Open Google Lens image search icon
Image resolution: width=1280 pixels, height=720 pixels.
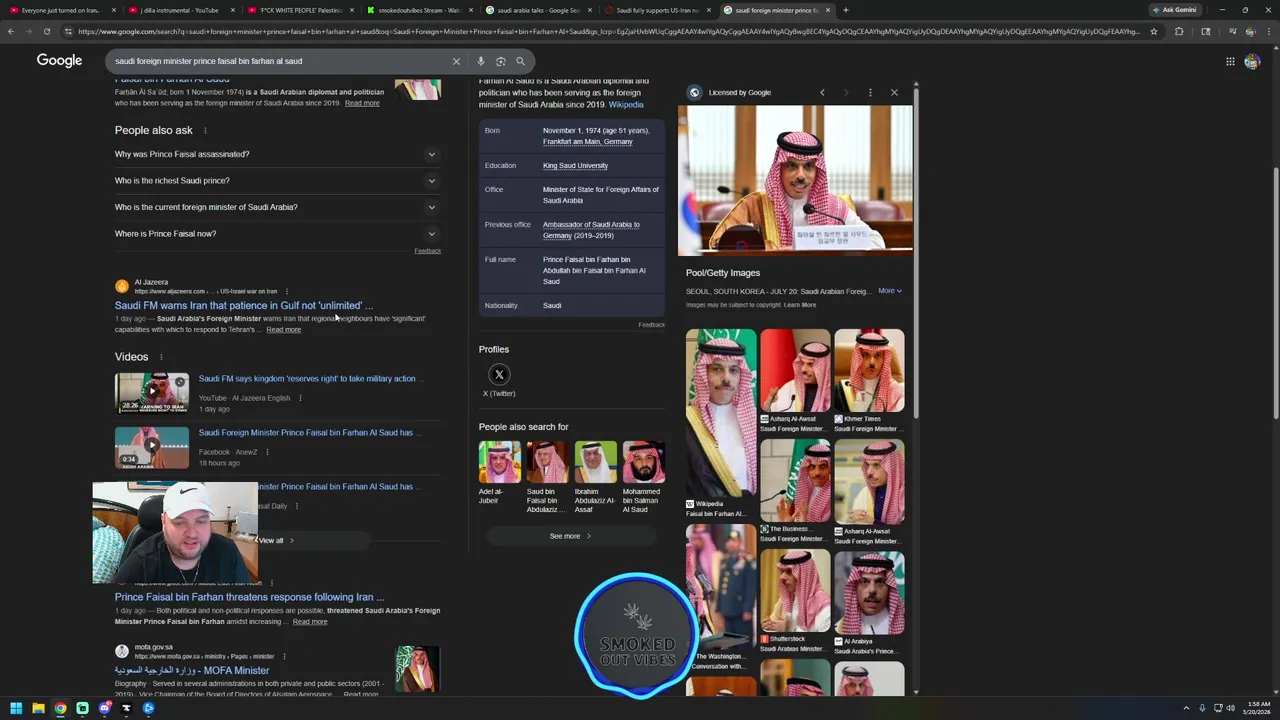point(501,61)
